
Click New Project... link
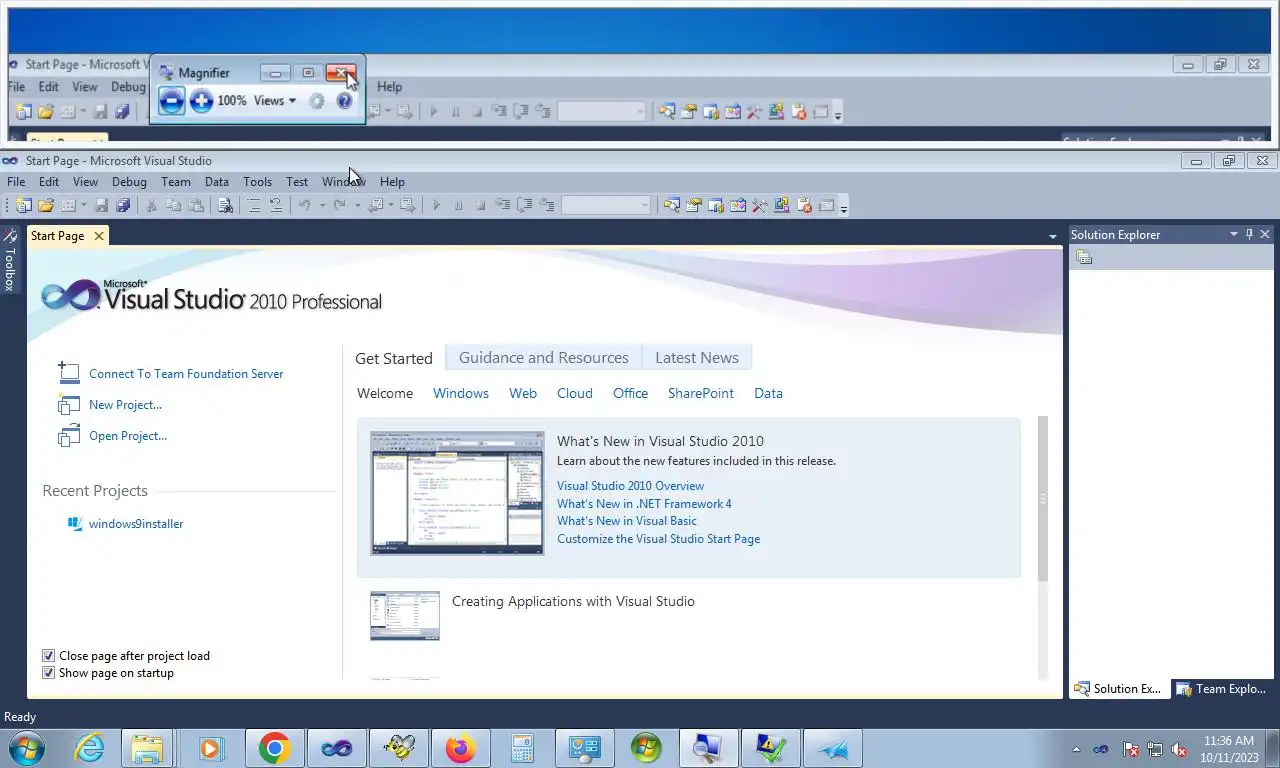point(125,405)
